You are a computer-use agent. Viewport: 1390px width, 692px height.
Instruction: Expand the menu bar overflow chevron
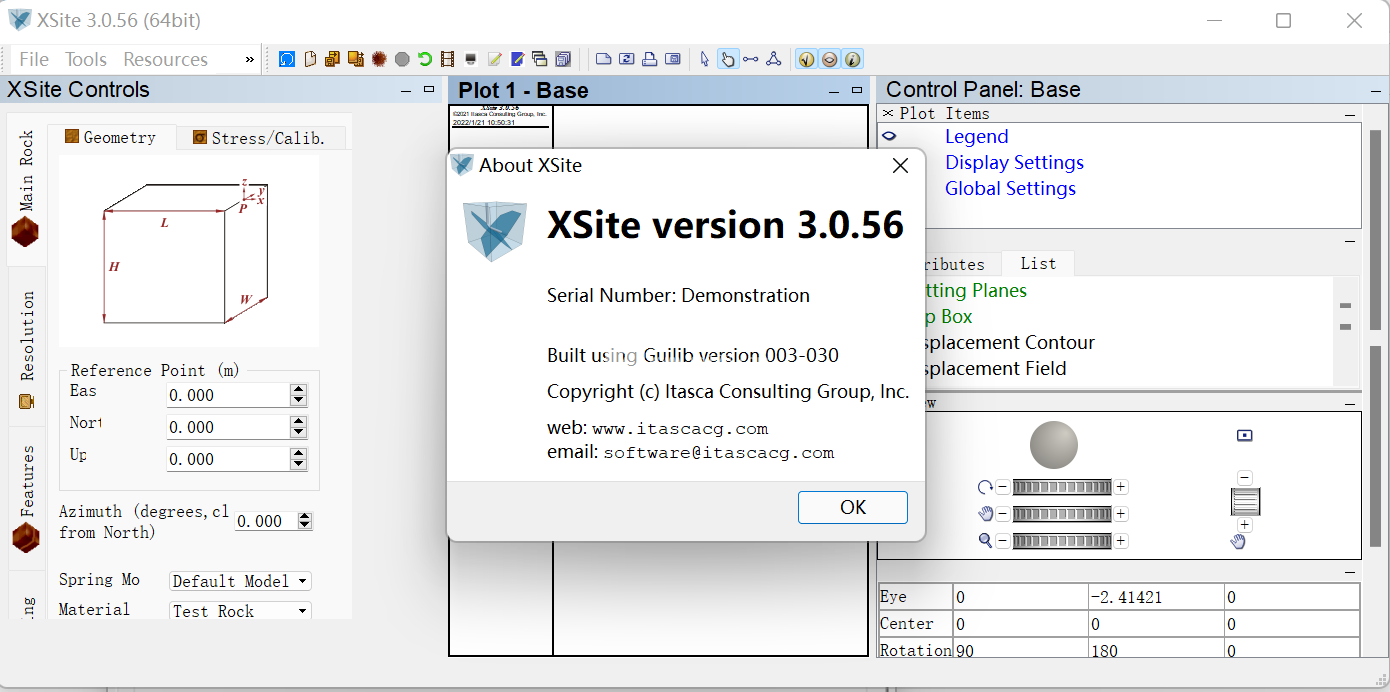coord(250,60)
